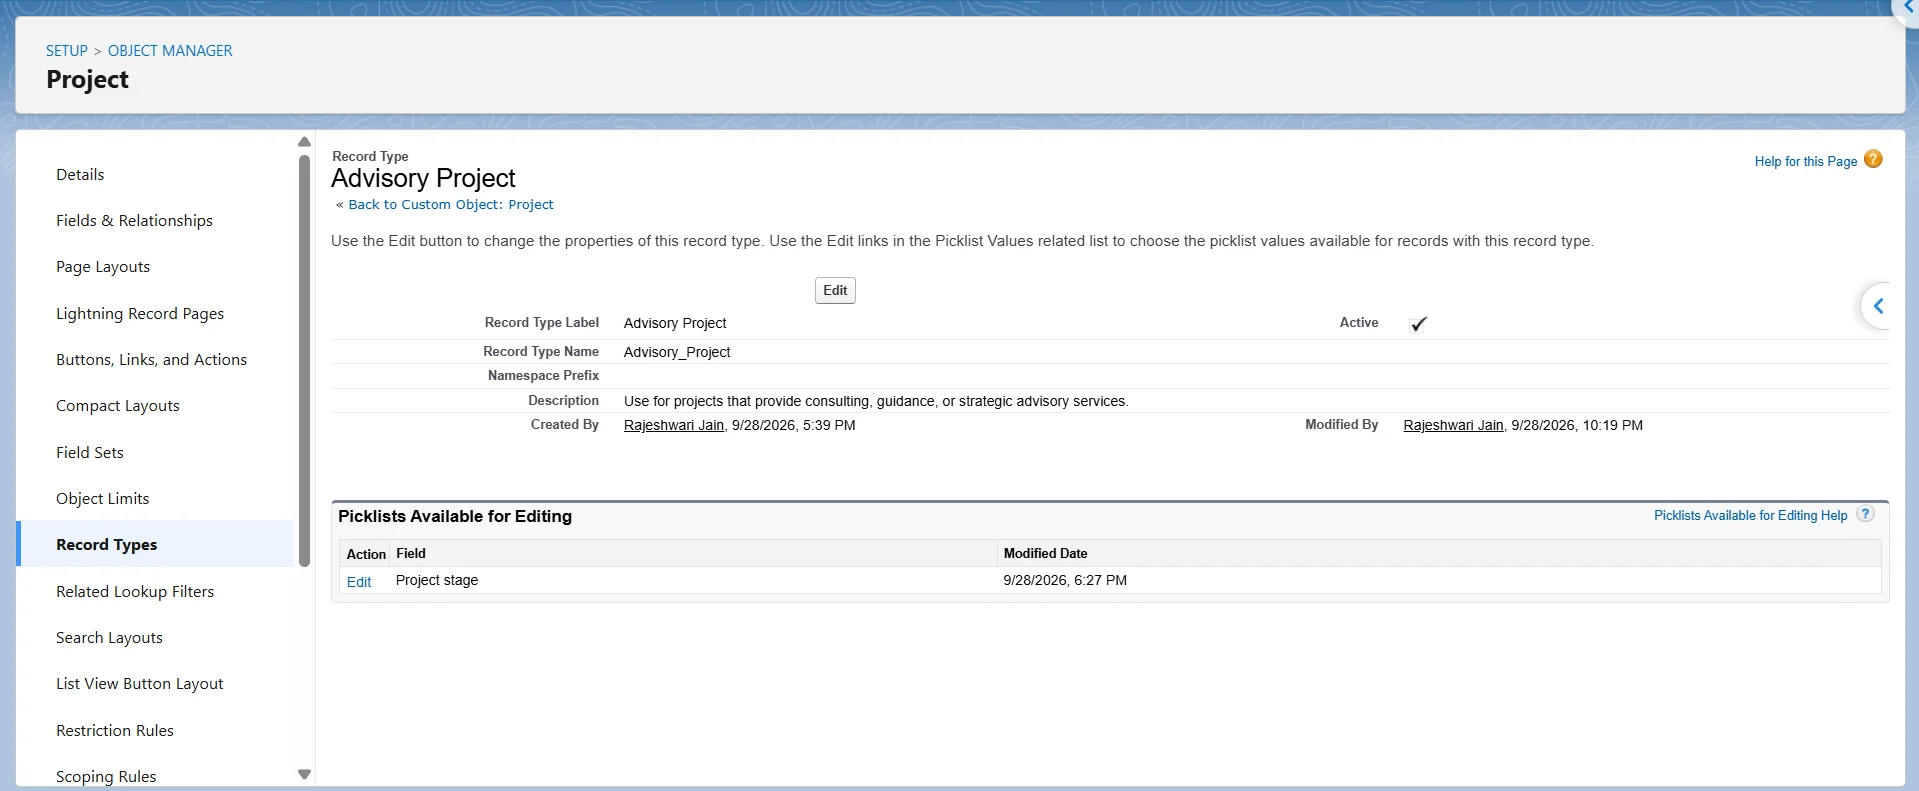Image resolution: width=1919 pixels, height=791 pixels.
Task: Click the Field column header
Action: (x=411, y=553)
